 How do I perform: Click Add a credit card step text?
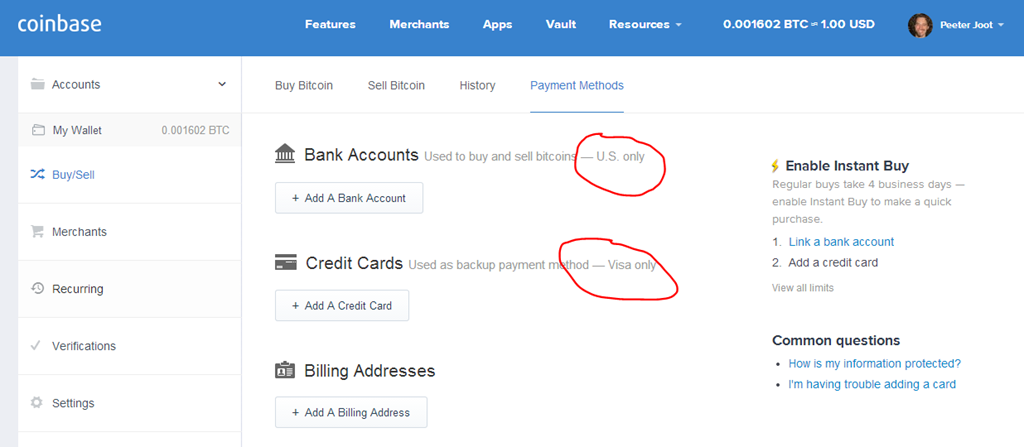tap(833, 263)
